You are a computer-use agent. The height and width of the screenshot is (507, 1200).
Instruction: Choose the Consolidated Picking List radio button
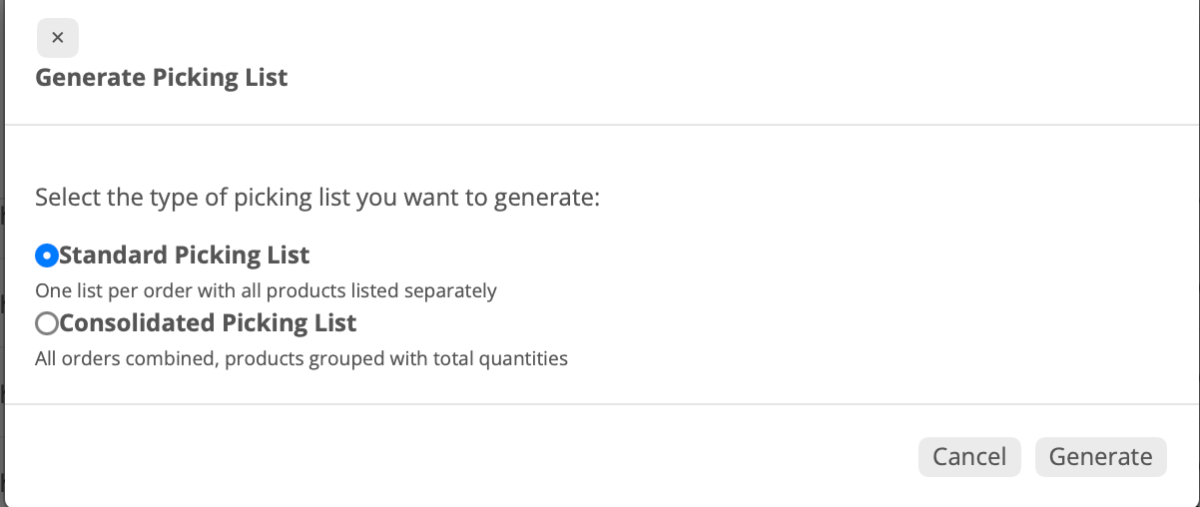pyautogui.click(x=46, y=324)
